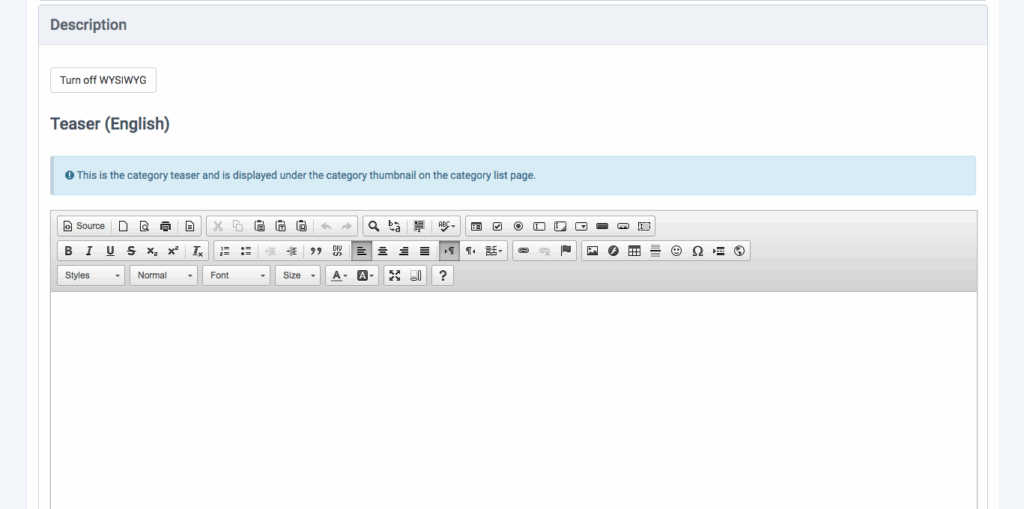The height and width of the screenshot is (509, 1024).
Task: Toggle Italic formatting
Action: [89, 251]
